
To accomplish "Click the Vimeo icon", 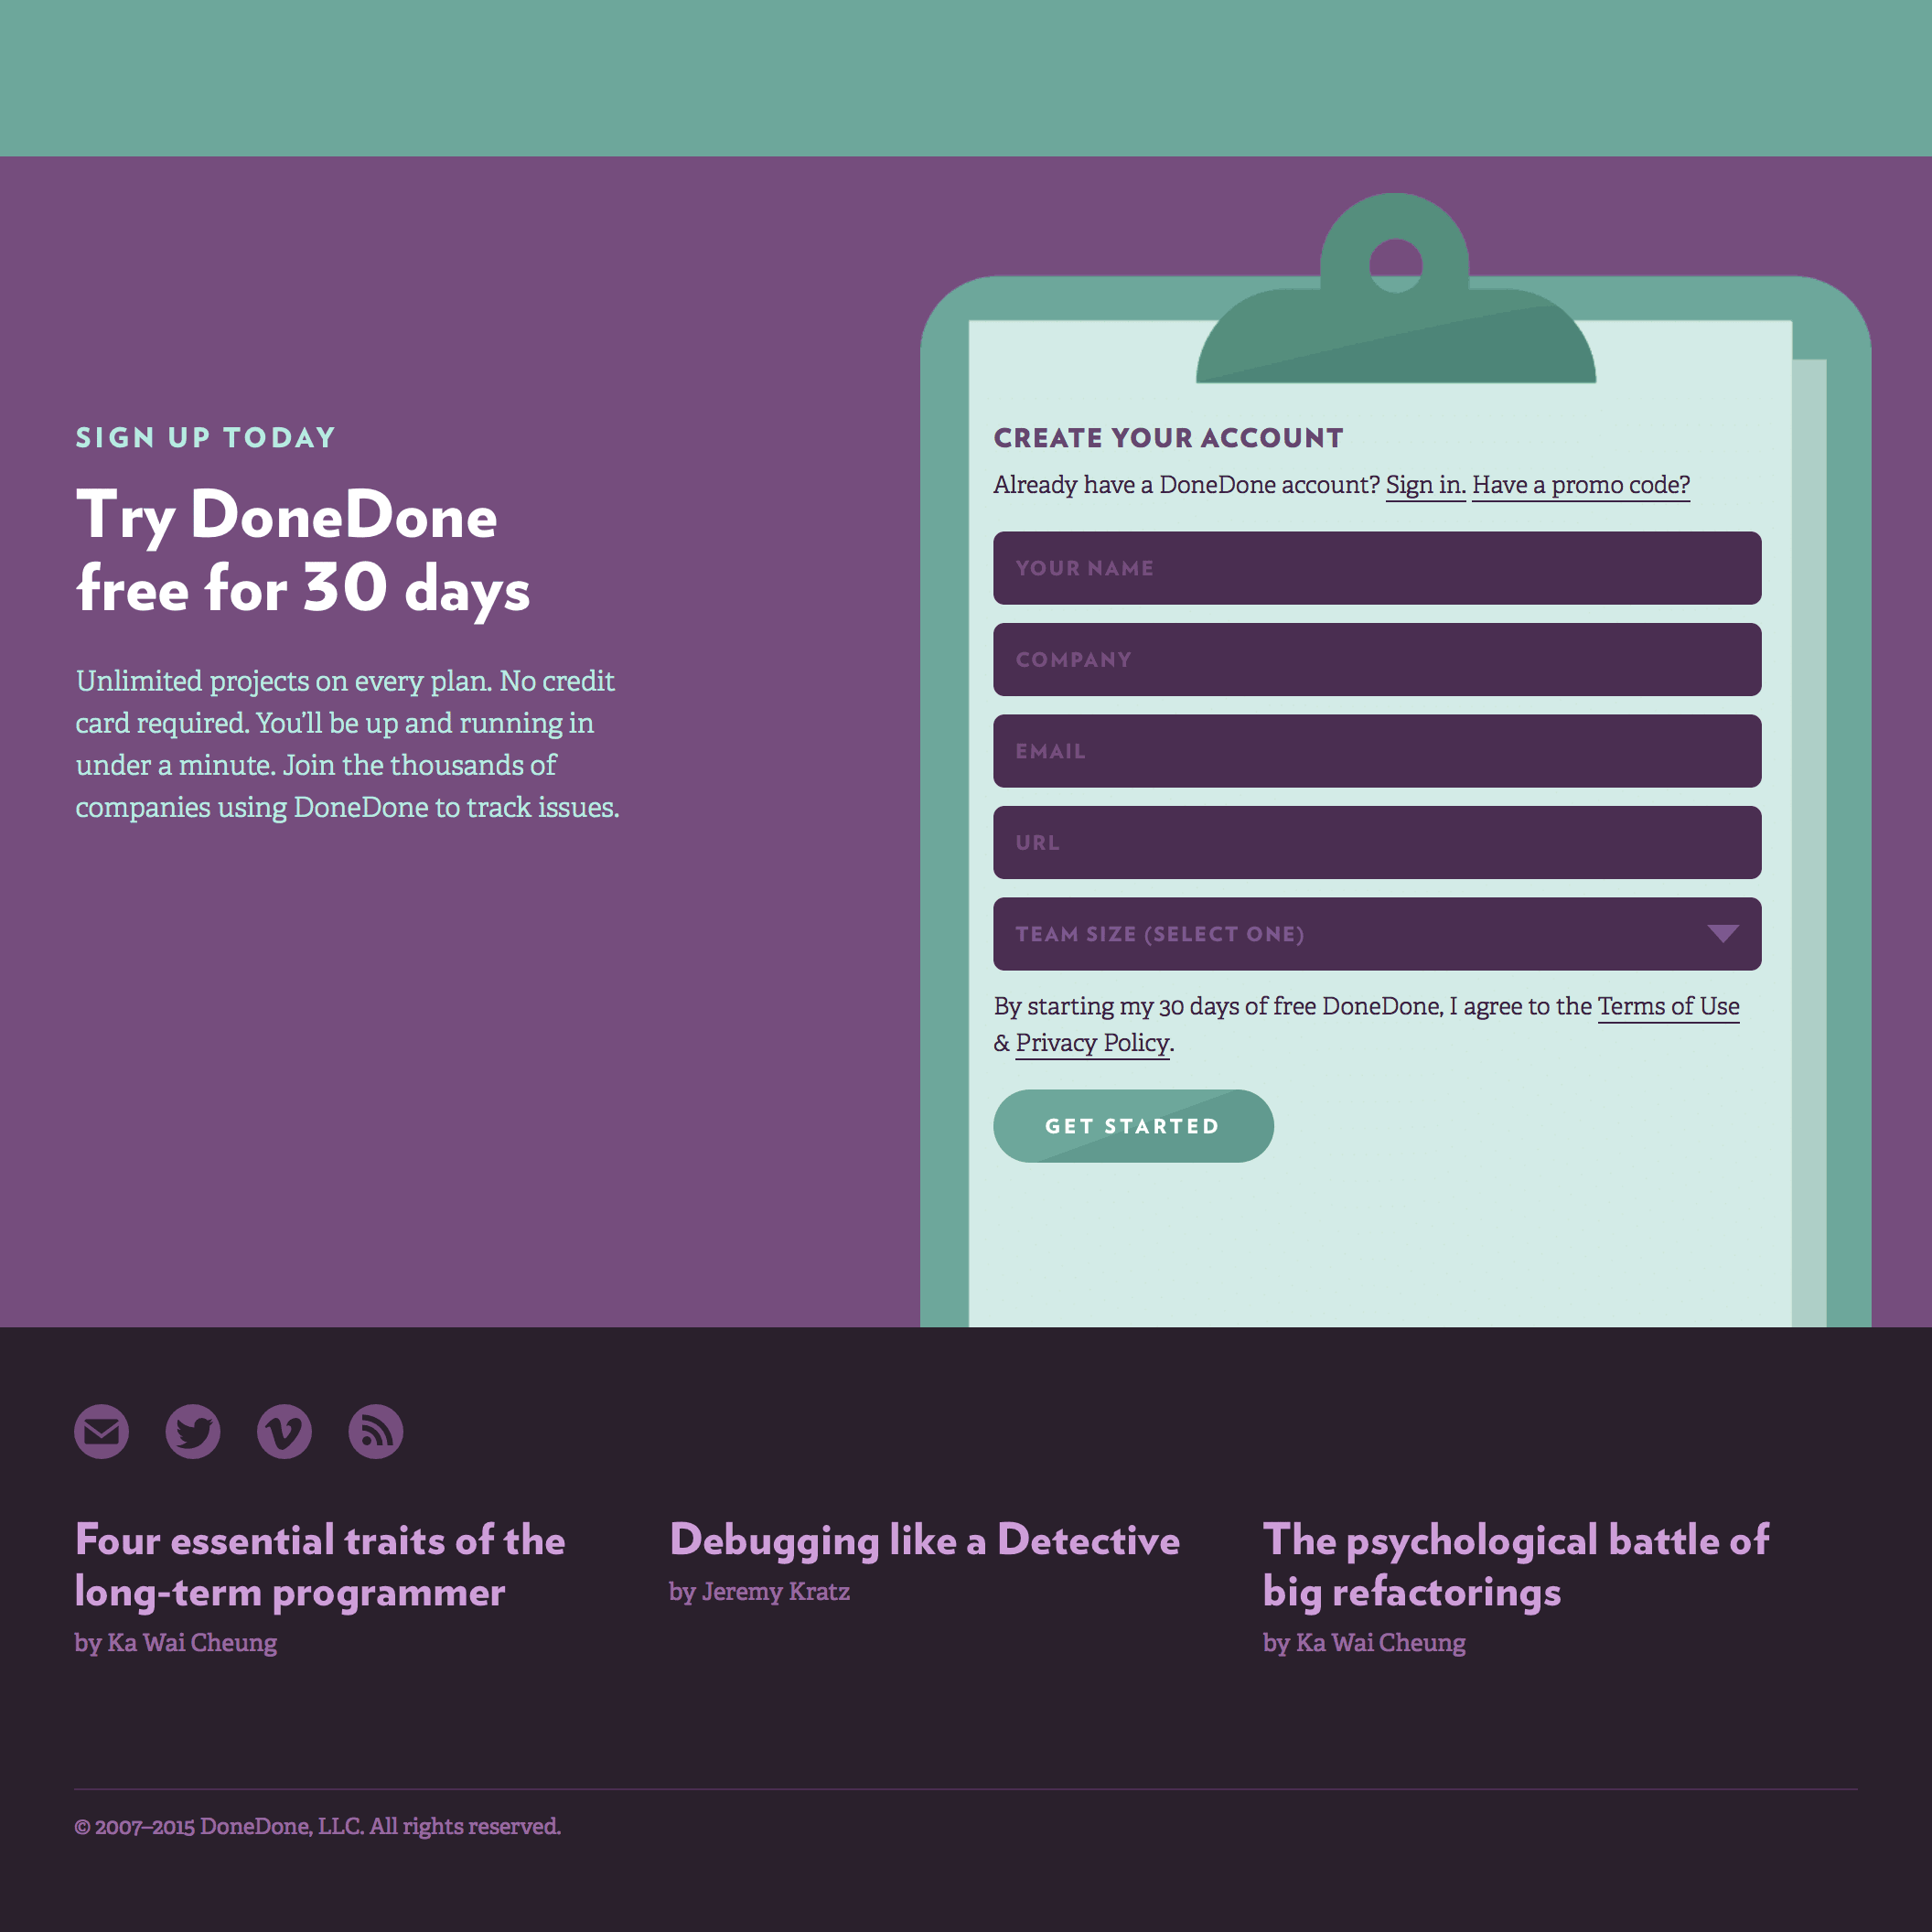I will click(x=284, y=1432).
